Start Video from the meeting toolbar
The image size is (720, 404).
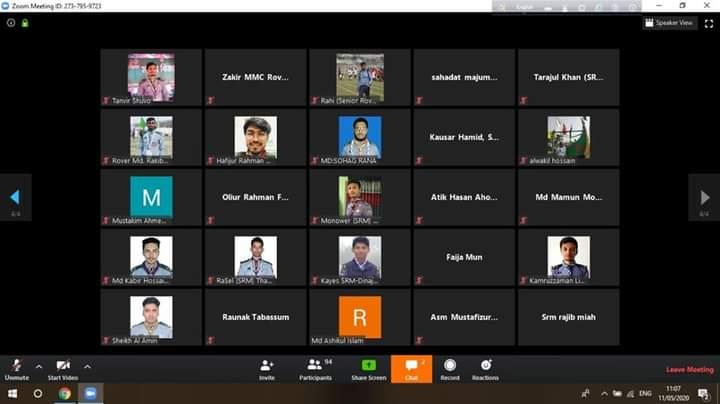coord(62,367)
